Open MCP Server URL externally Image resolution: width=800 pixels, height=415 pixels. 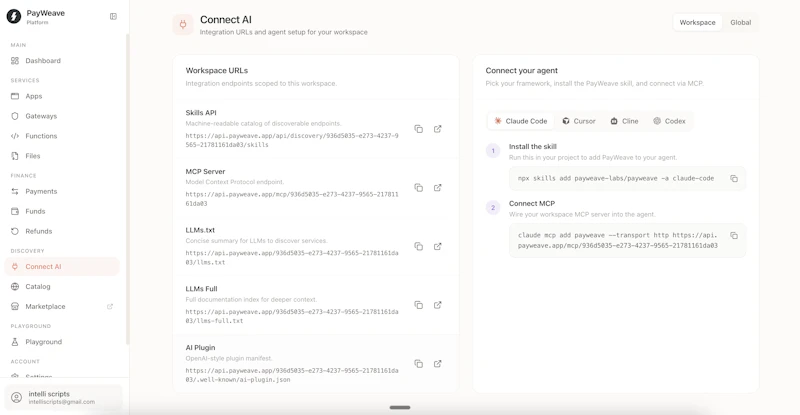pos(437,188)
